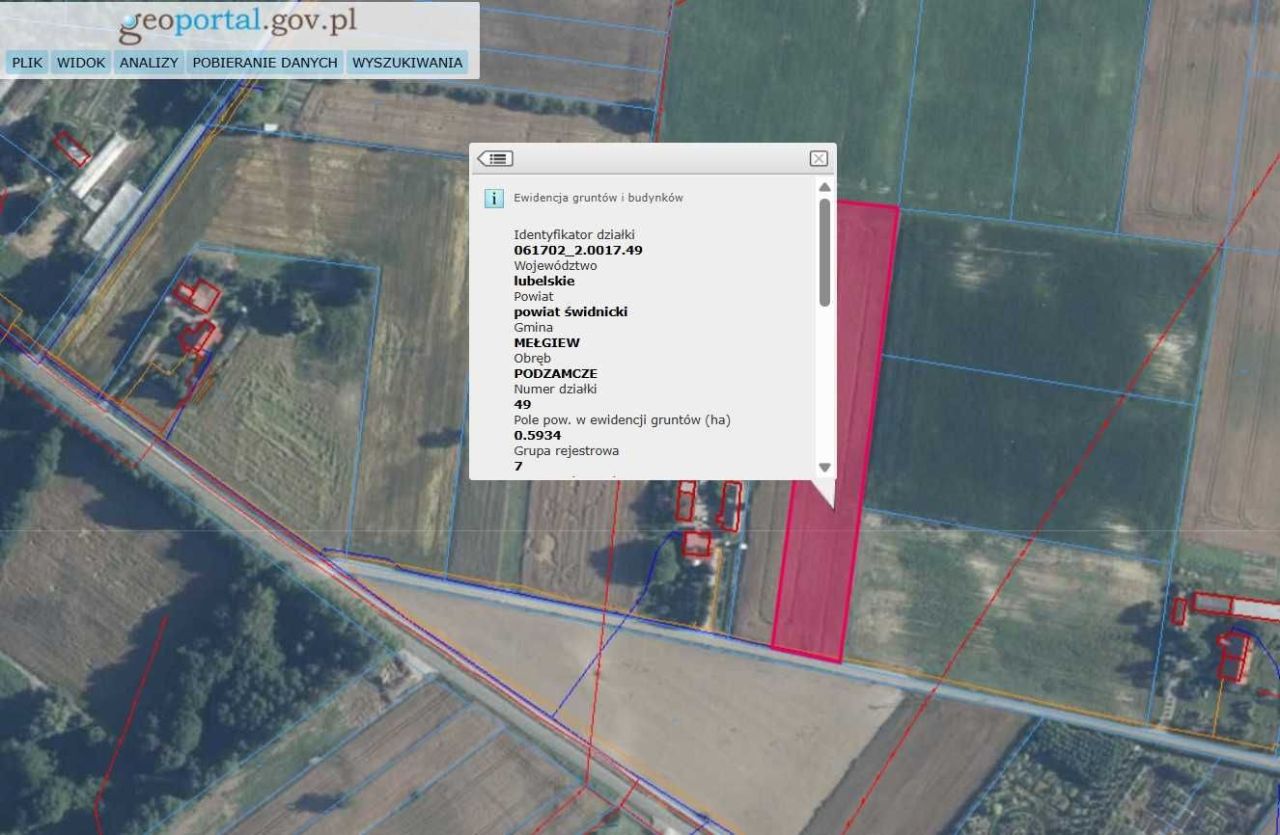This screenshot has width=1280, height=835.
Task: Click the back-to-list icon in popup header
Action: 495,159
